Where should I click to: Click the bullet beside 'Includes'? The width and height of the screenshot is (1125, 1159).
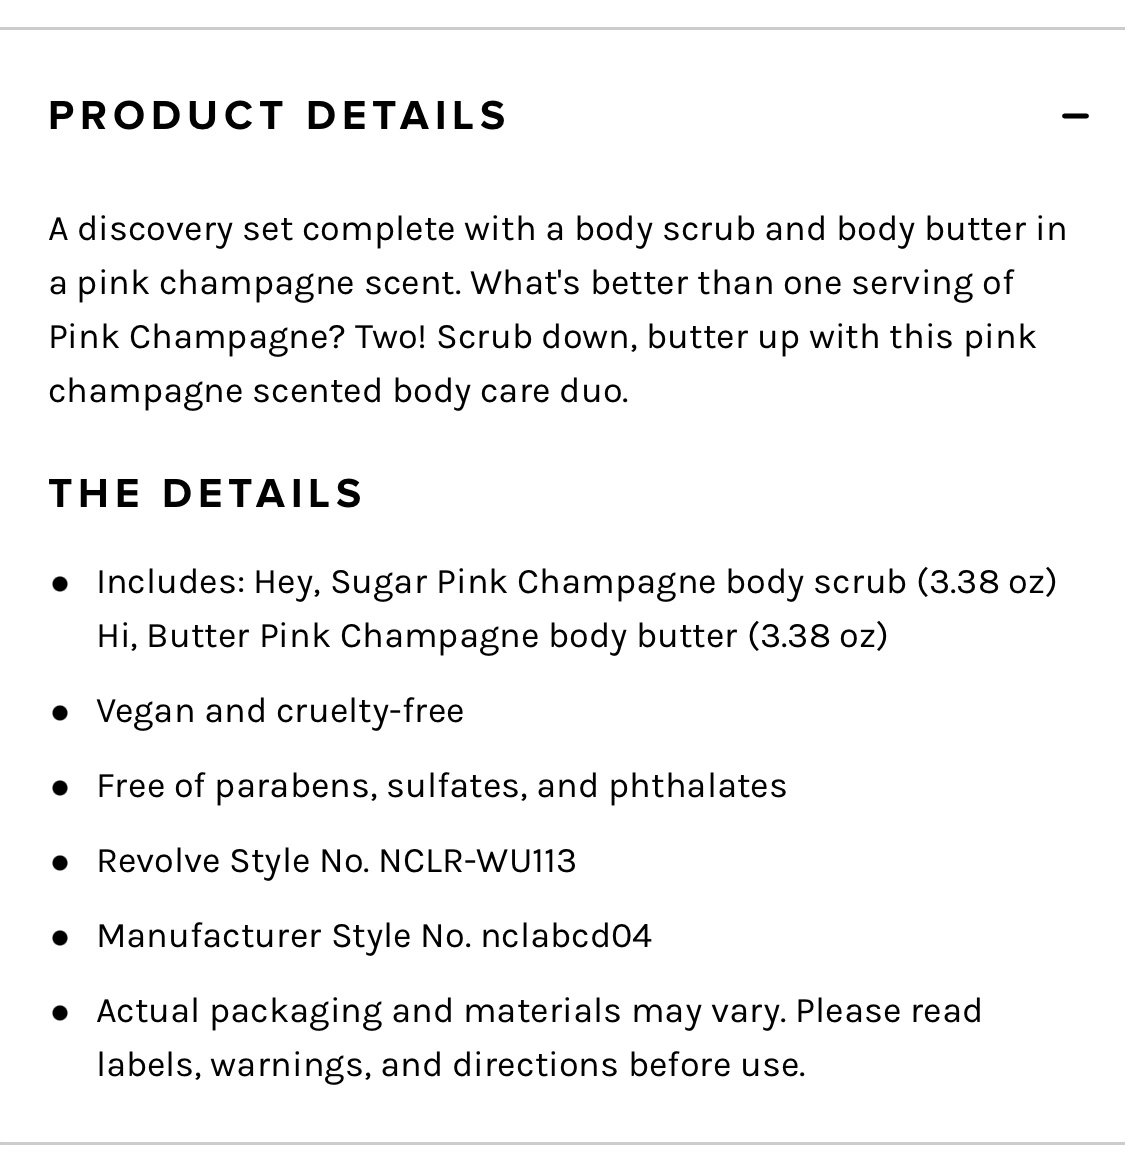tap(61, 584)
